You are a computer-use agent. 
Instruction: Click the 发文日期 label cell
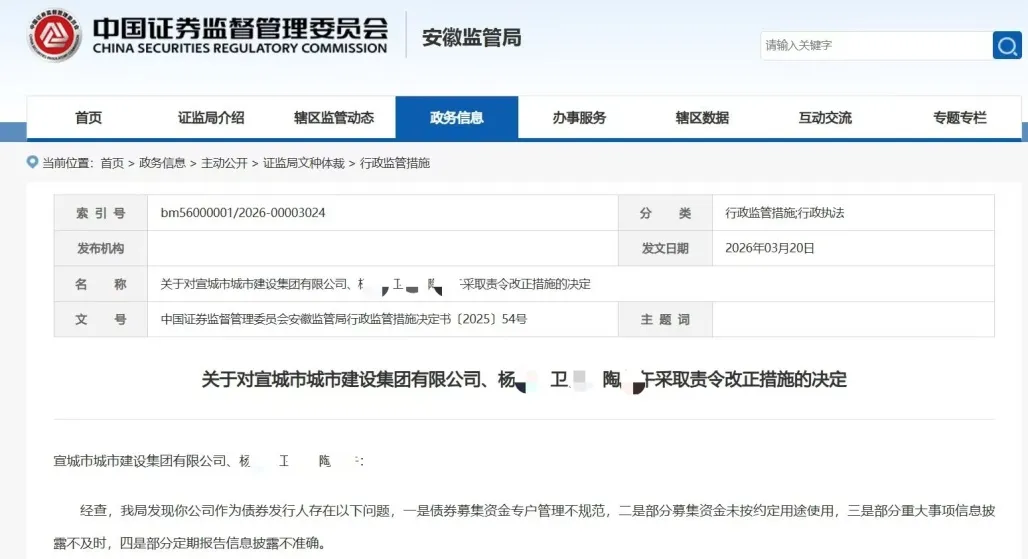point(665,248)
